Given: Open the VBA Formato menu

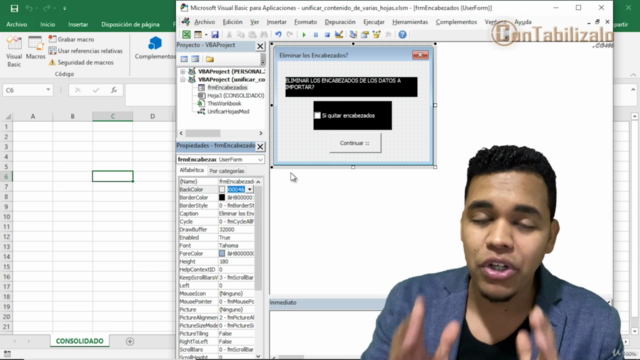Looking at the screenshot, I should coord(305,22).
